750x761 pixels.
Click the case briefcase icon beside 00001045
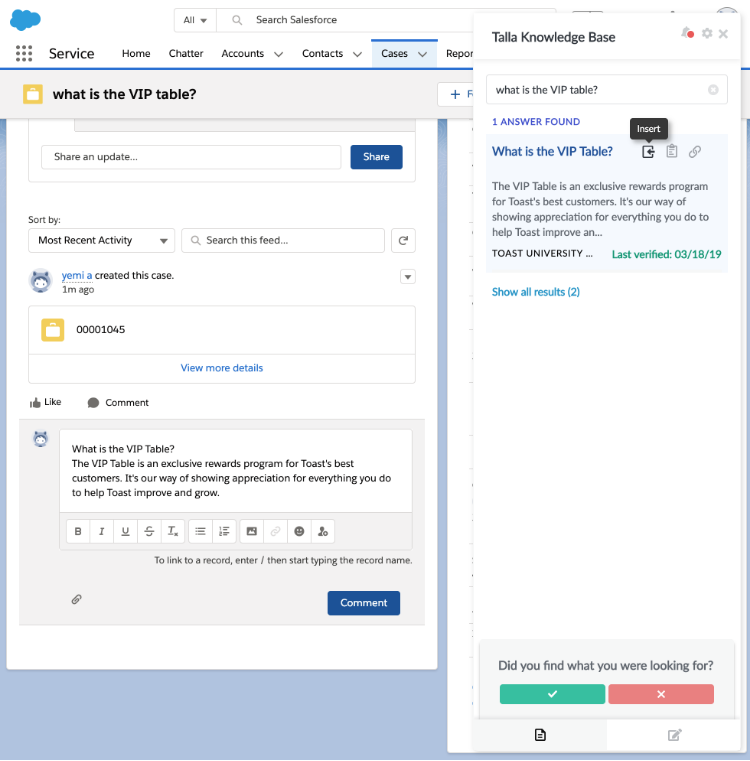pyautogui.click(x=52, y=330)
